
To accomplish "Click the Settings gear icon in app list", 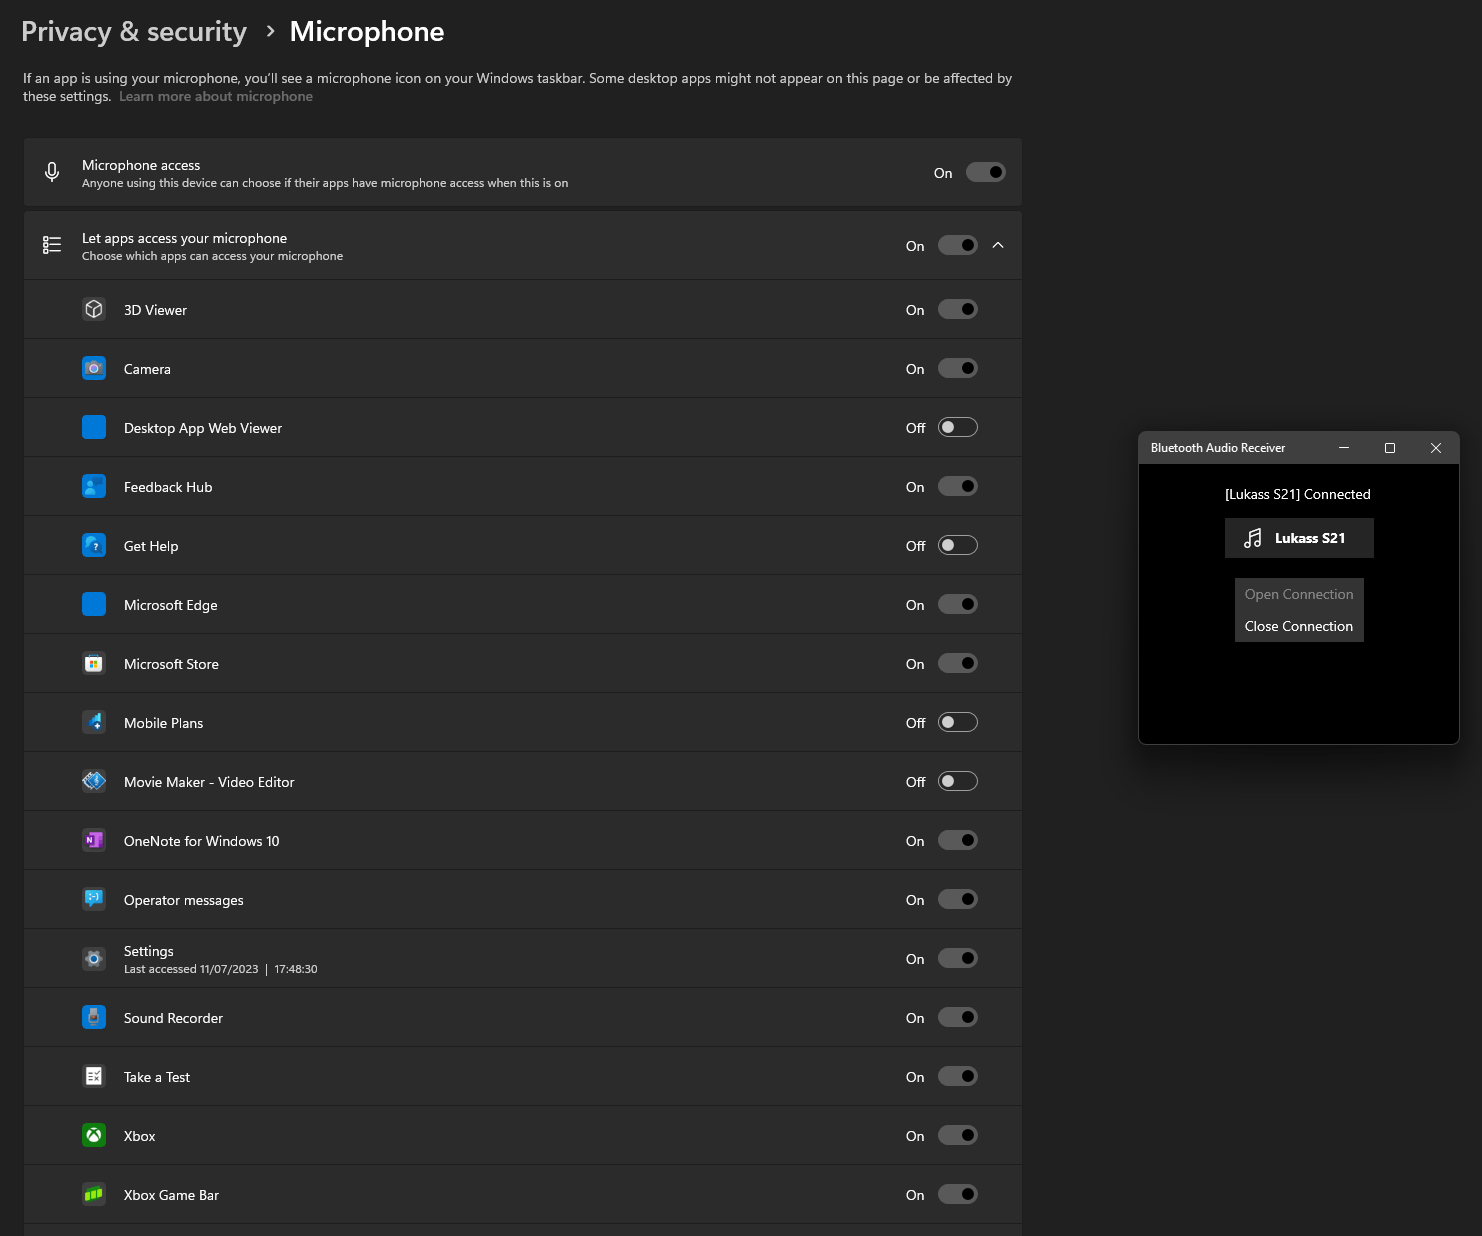I will [94, 958].
